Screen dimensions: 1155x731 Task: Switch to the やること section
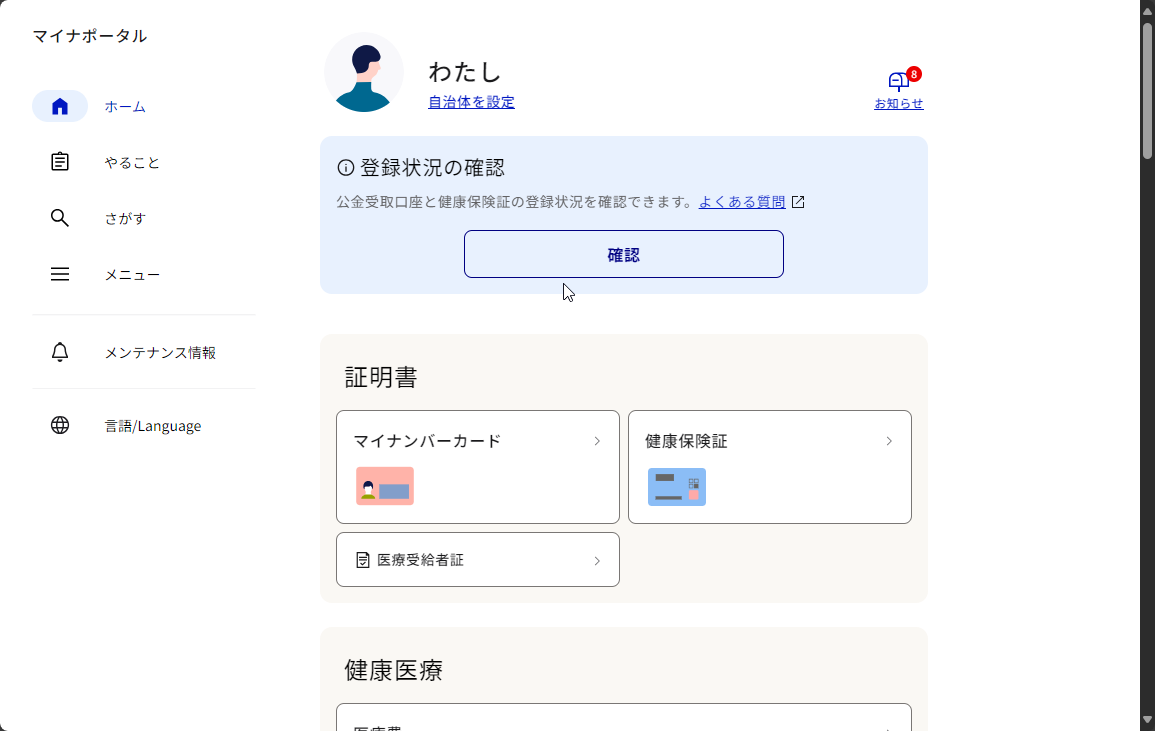131,161
